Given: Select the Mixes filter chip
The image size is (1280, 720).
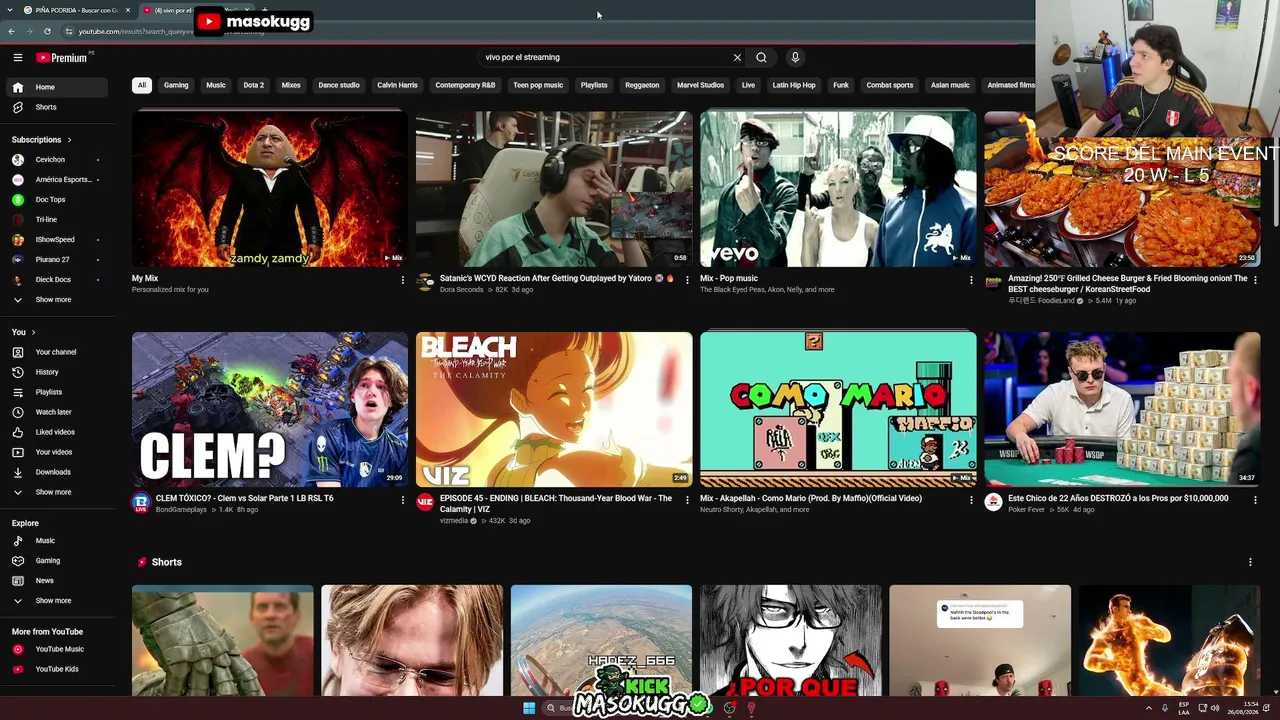Looking at the screenshot, I should click(x=291, y=85).
